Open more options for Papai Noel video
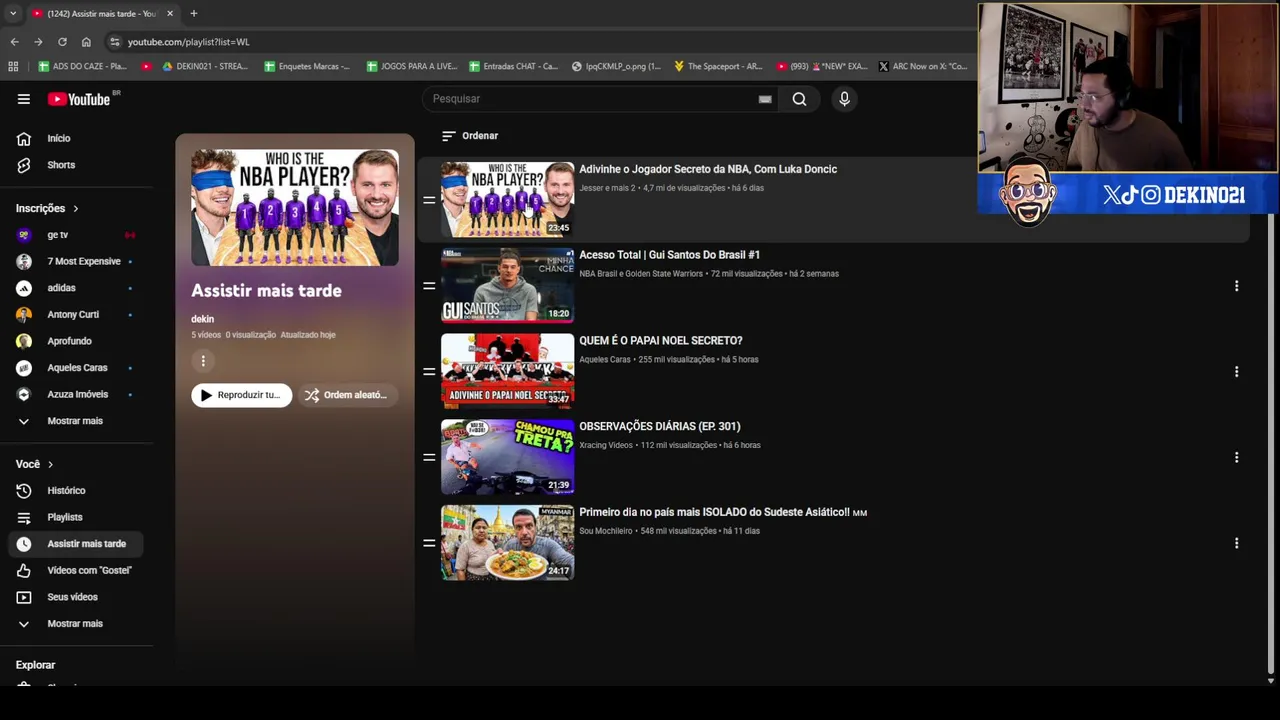Screen dimensions: 1280x720 (1236, 371)
